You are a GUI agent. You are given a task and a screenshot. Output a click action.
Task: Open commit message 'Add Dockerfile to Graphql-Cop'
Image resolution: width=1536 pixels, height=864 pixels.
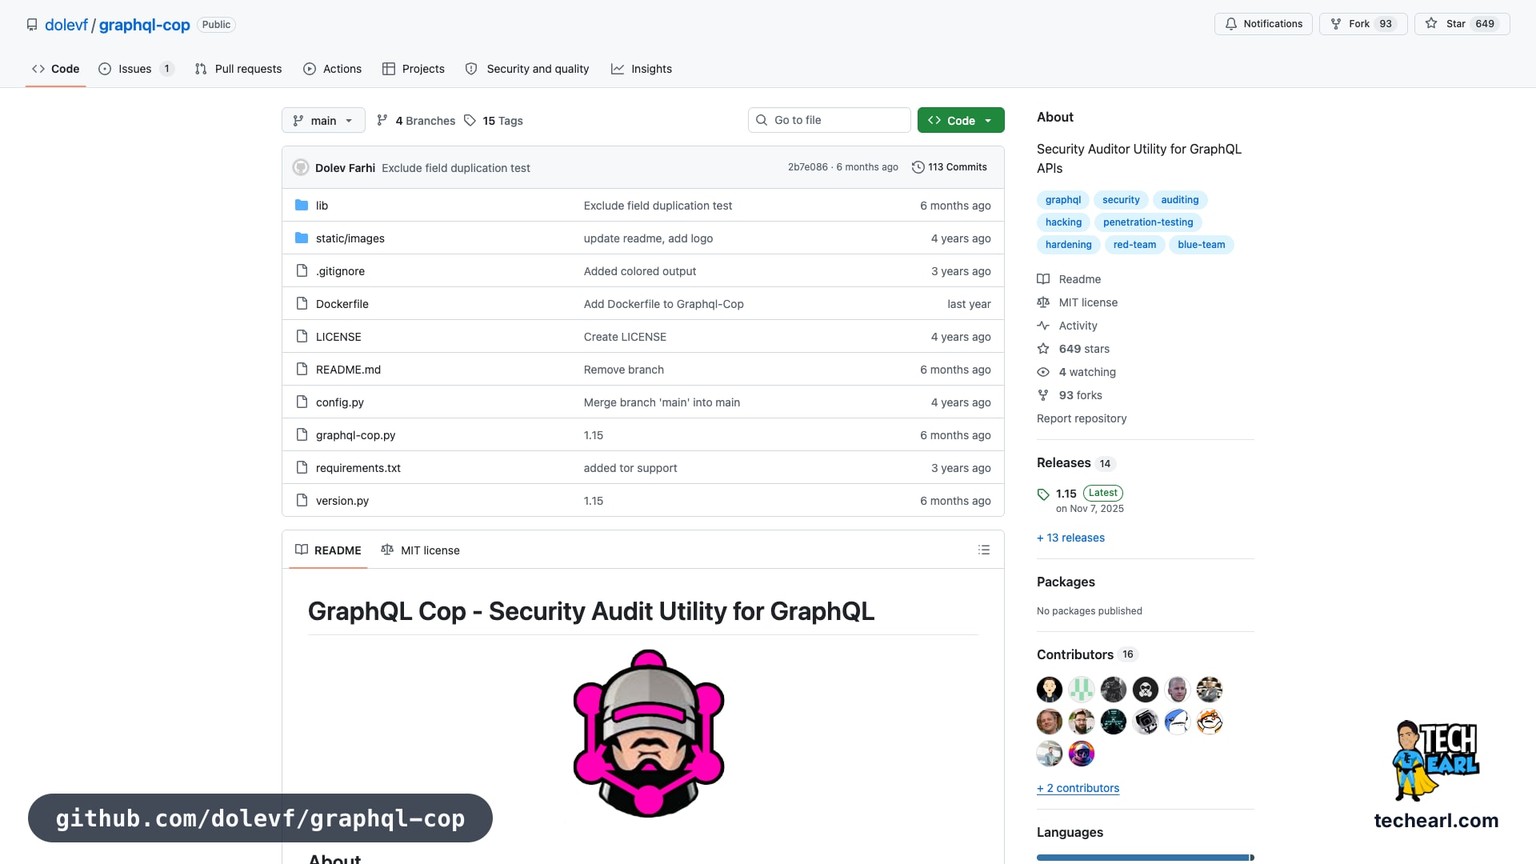point(663,304)
